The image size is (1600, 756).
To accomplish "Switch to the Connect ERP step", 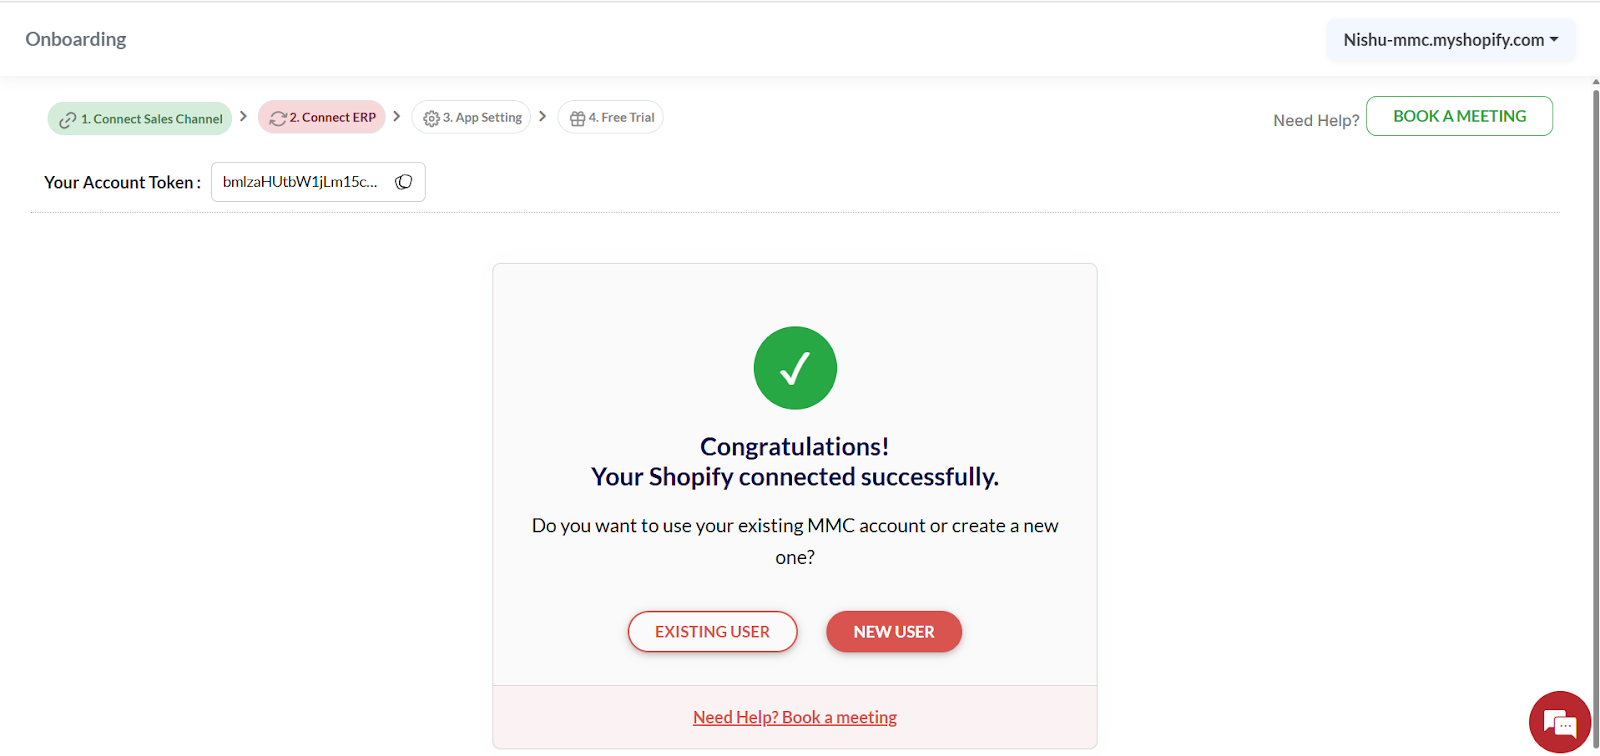I will point(330,116).
